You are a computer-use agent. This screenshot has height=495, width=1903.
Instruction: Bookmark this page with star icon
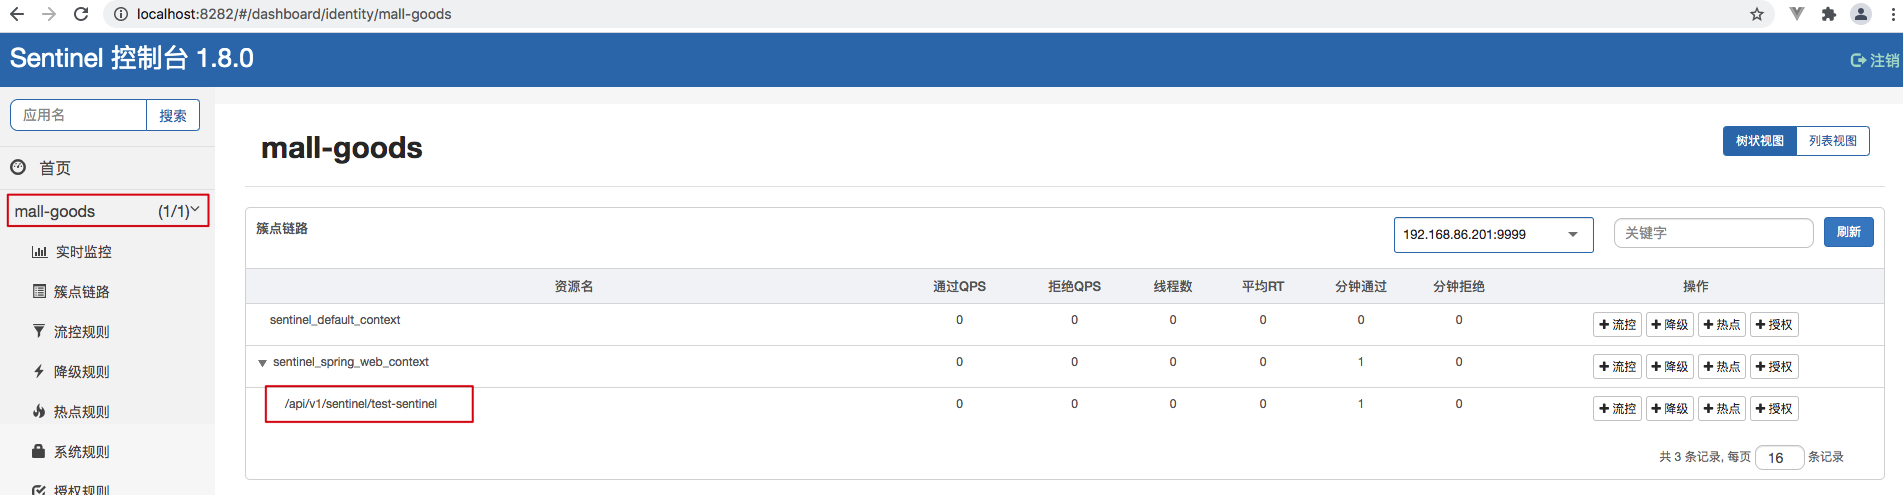point(1757,14)
